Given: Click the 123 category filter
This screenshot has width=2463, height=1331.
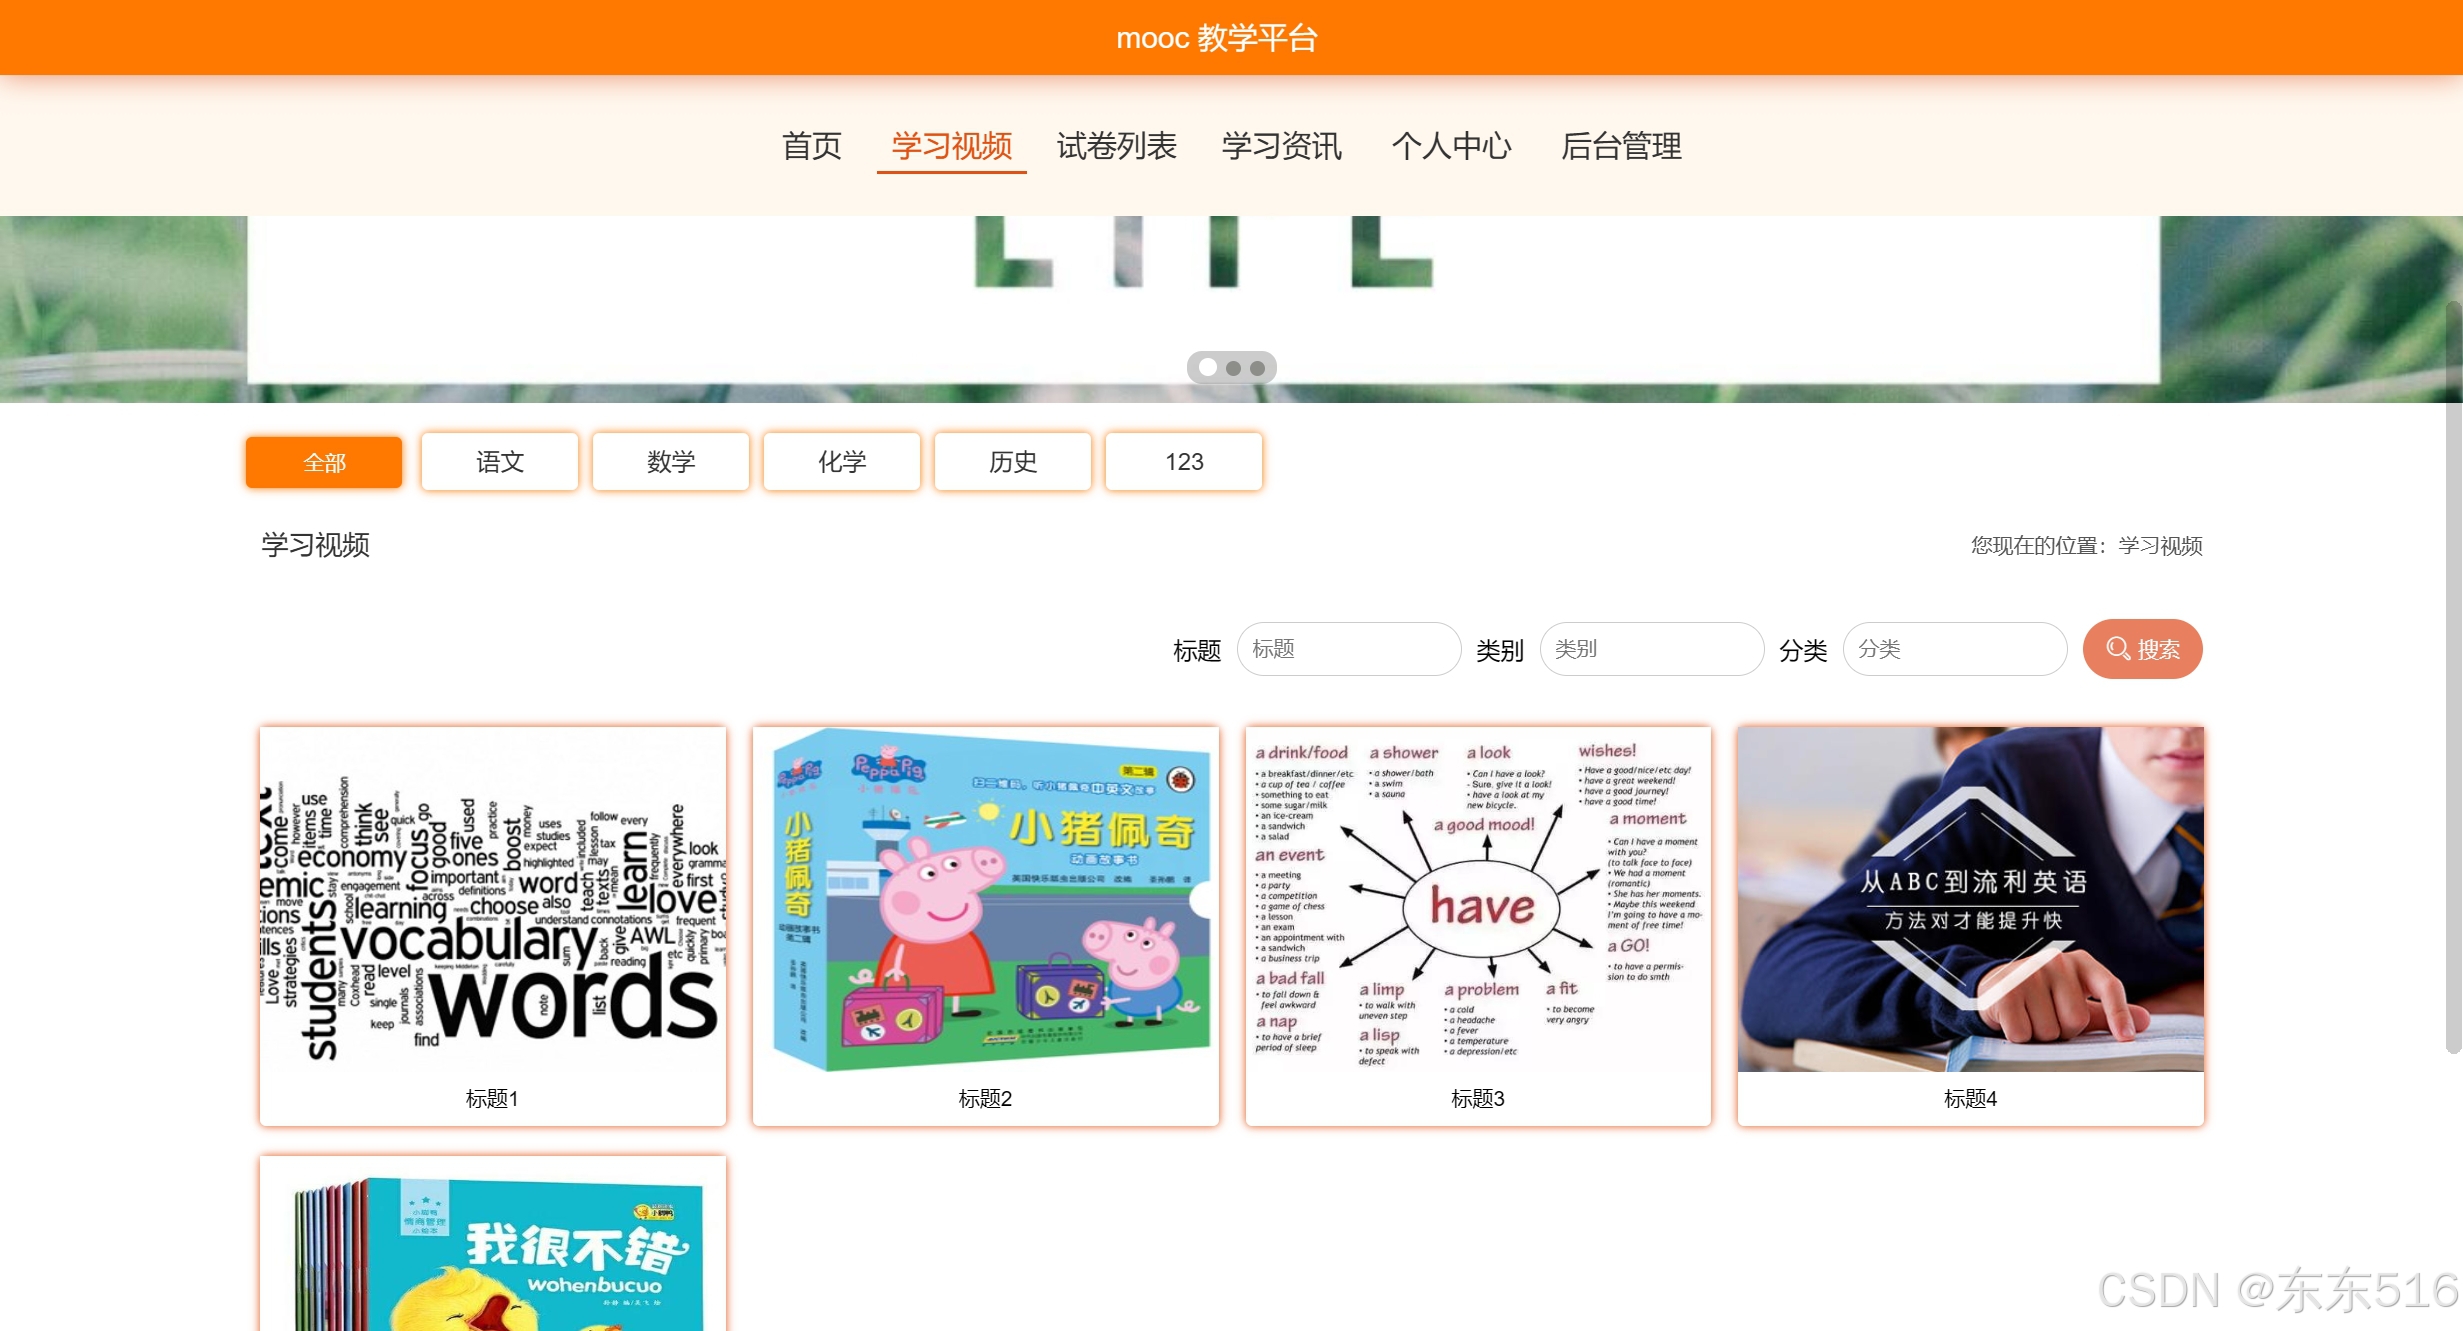Looking at the screenshot, I should tap(1183, 462).
